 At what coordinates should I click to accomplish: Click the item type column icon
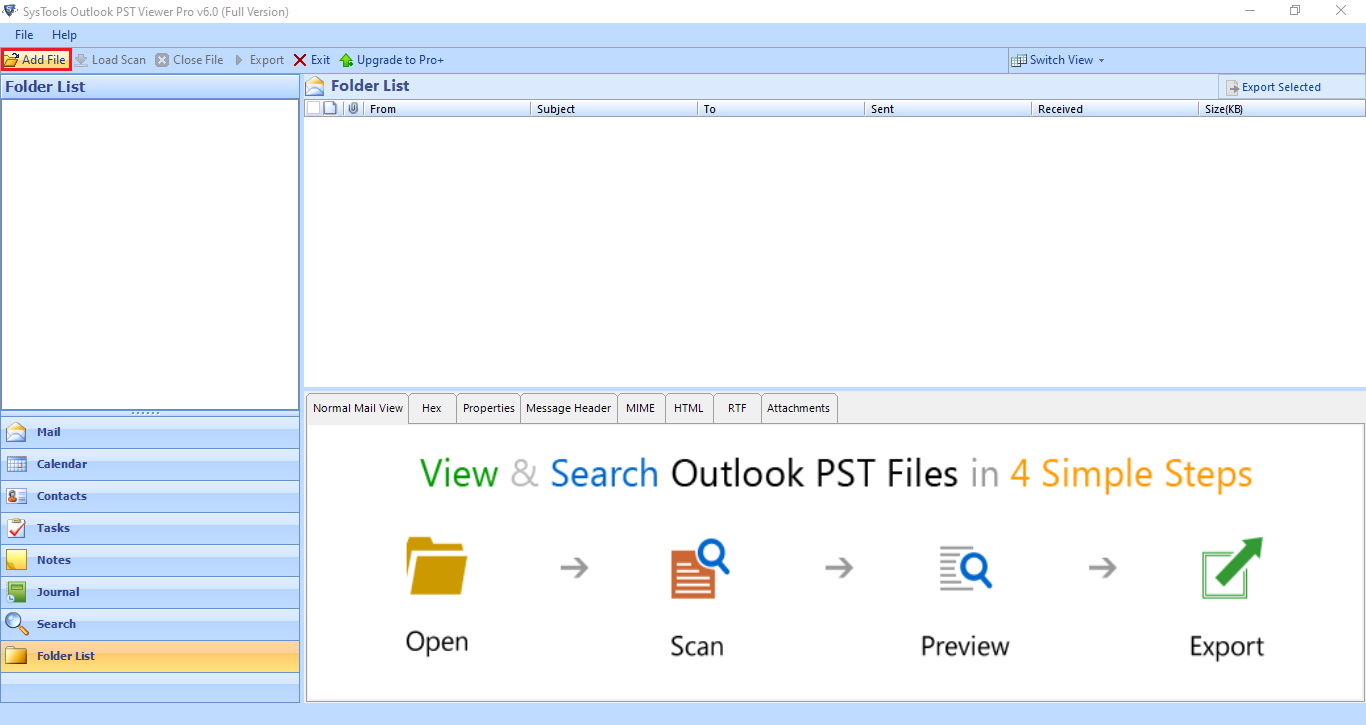(330, 108)
